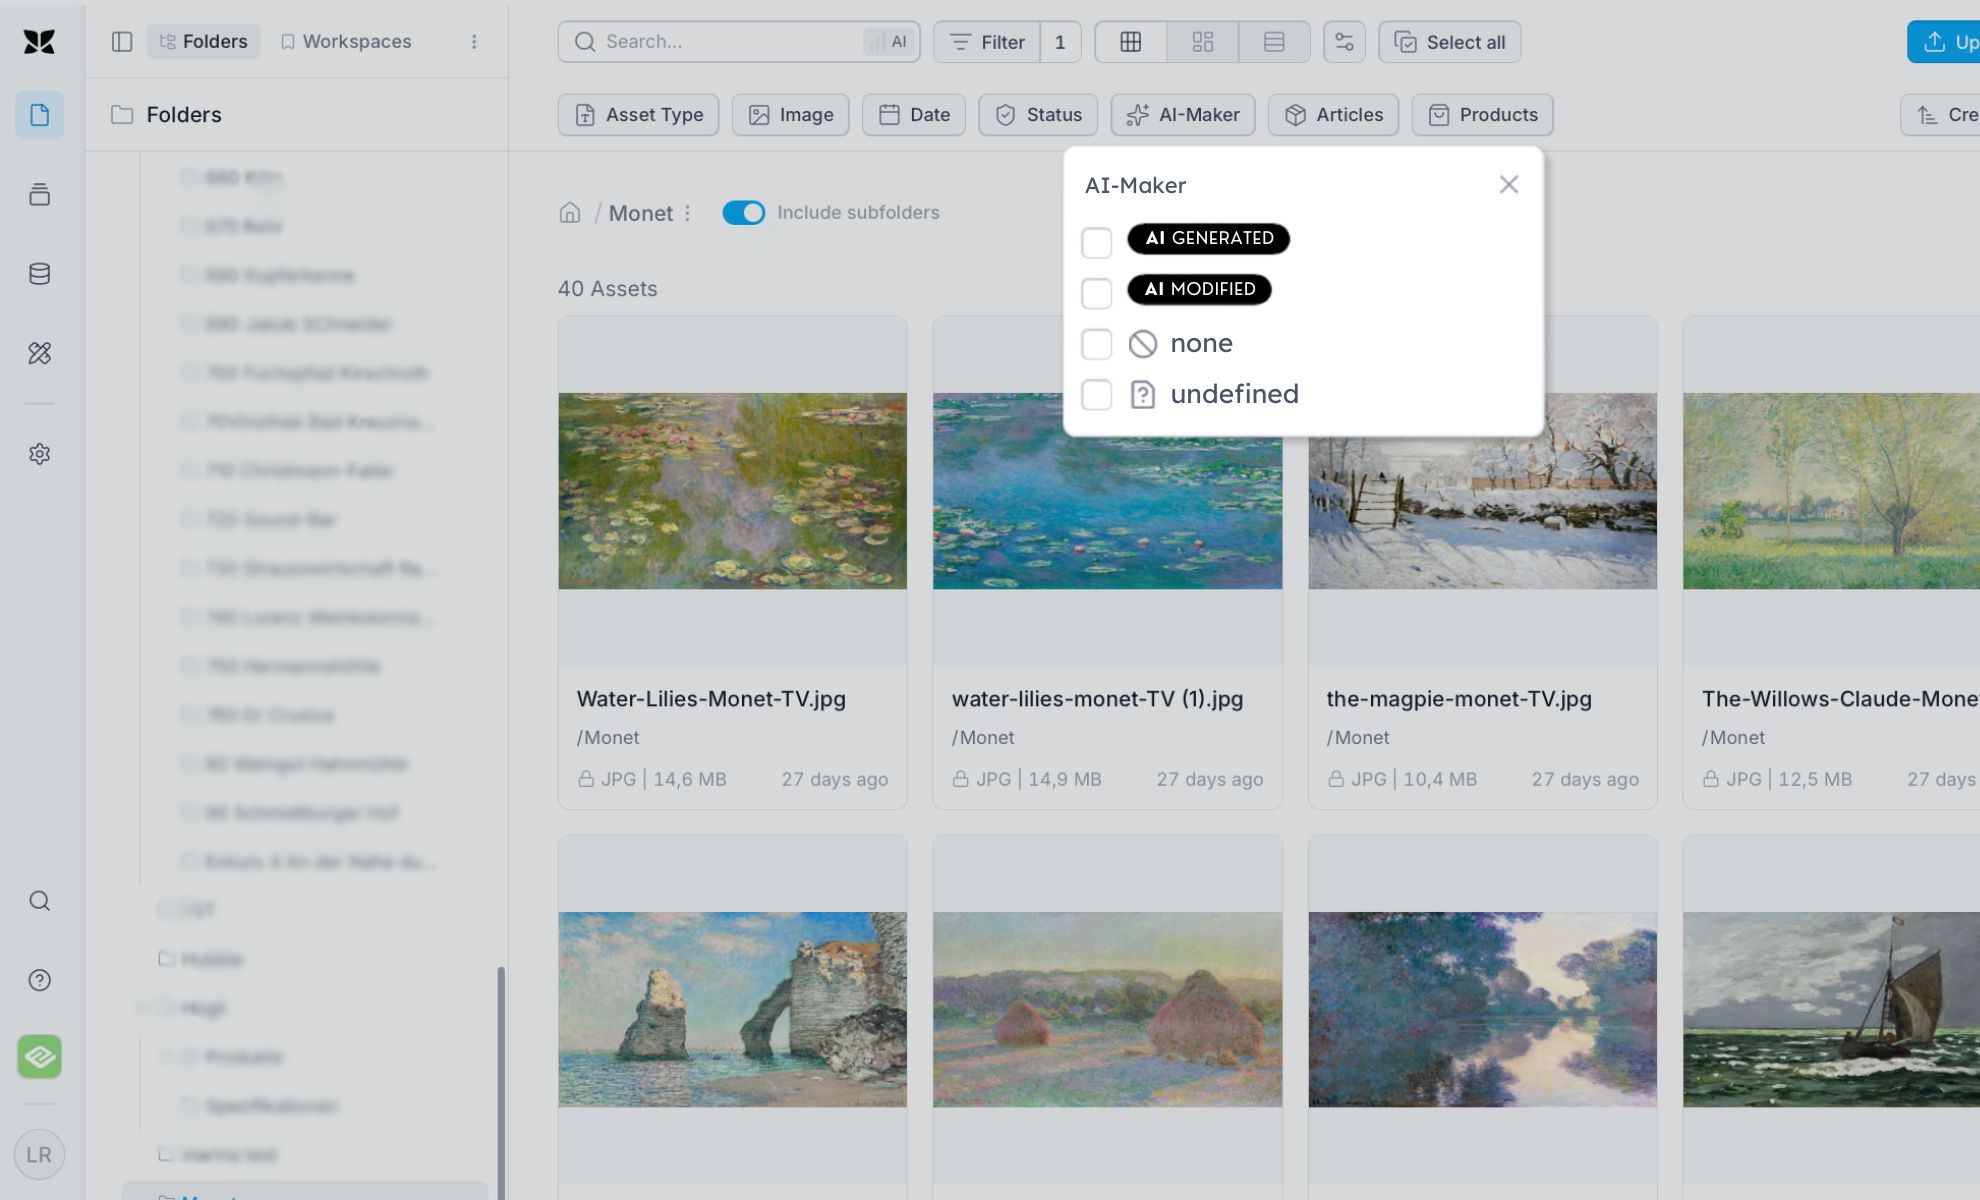Click the 40 Assets count text
The image size is (1980, 1200).
point(607,289)
